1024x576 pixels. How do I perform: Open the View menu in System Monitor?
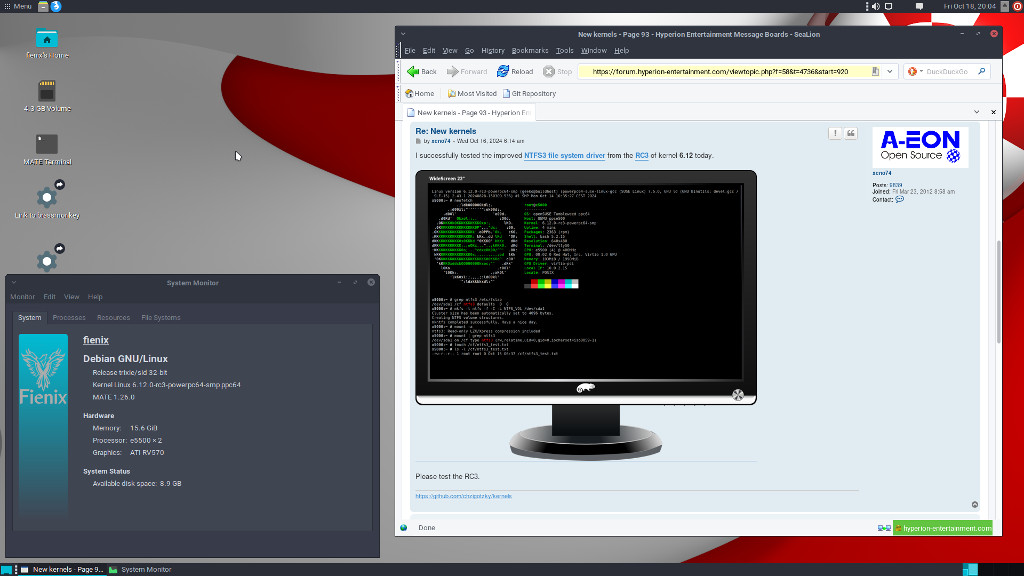pyautogui.click(x=71, y=296)
